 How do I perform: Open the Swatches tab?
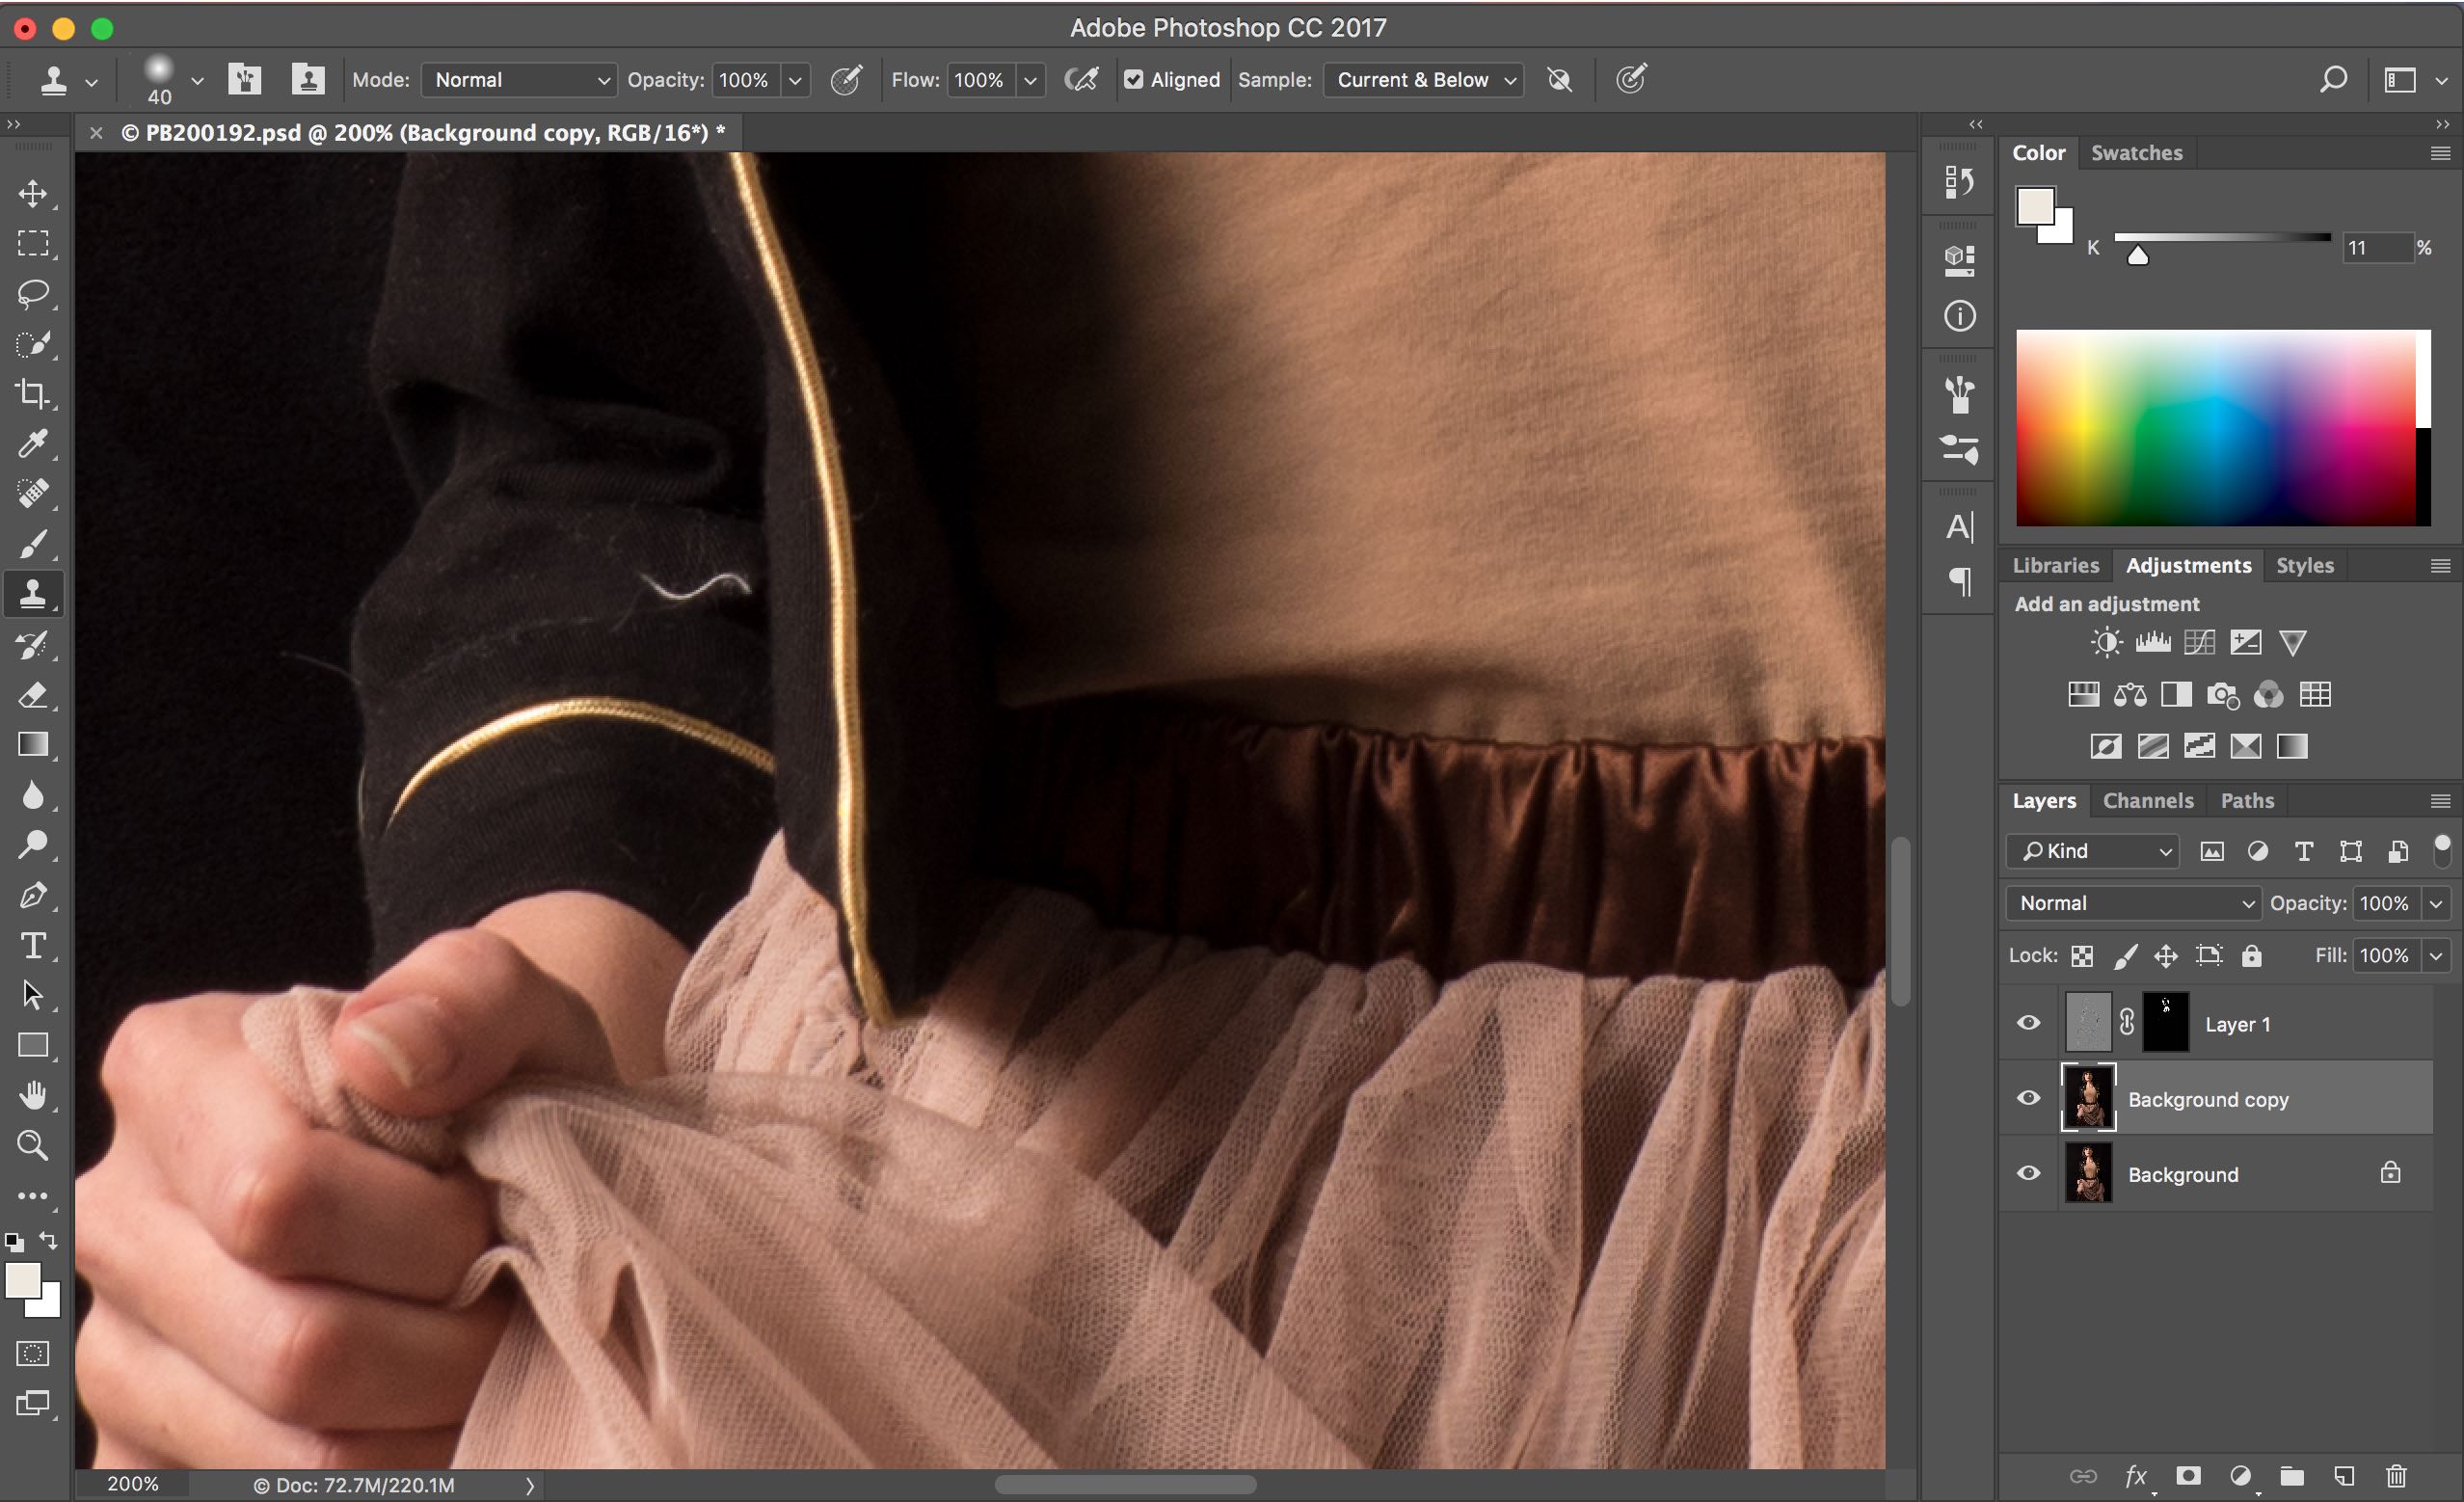pyautogui.click(x=2136, y=153)
